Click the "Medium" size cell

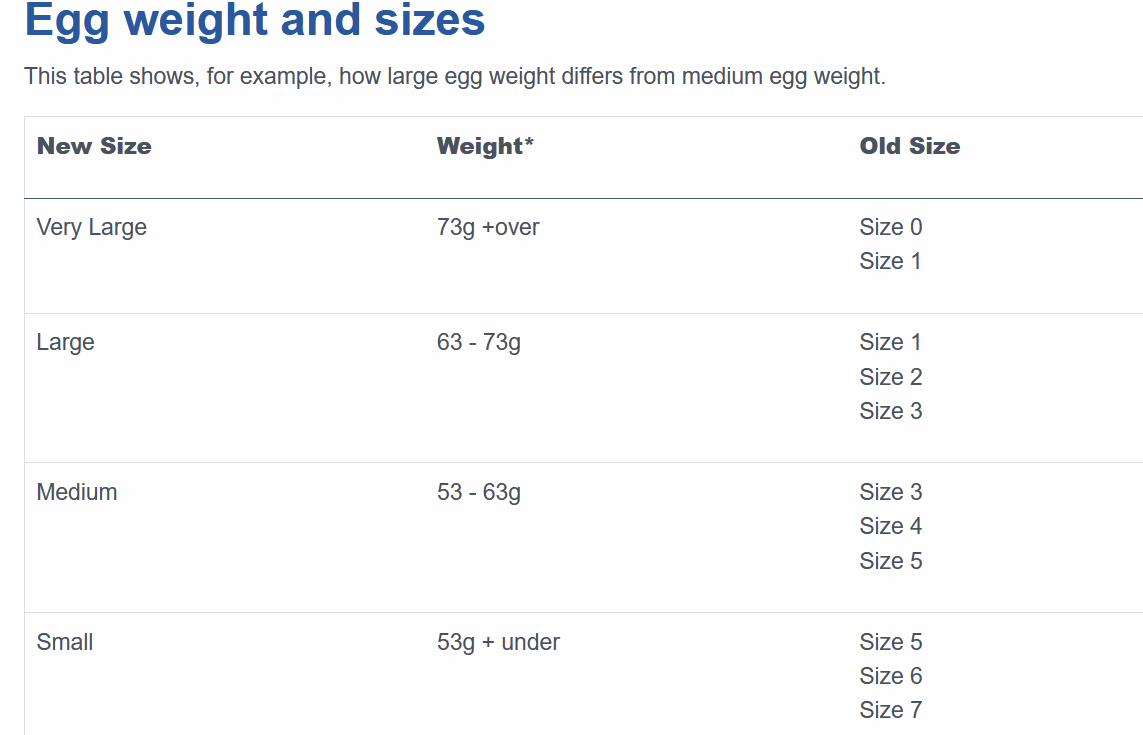(76, 493)
